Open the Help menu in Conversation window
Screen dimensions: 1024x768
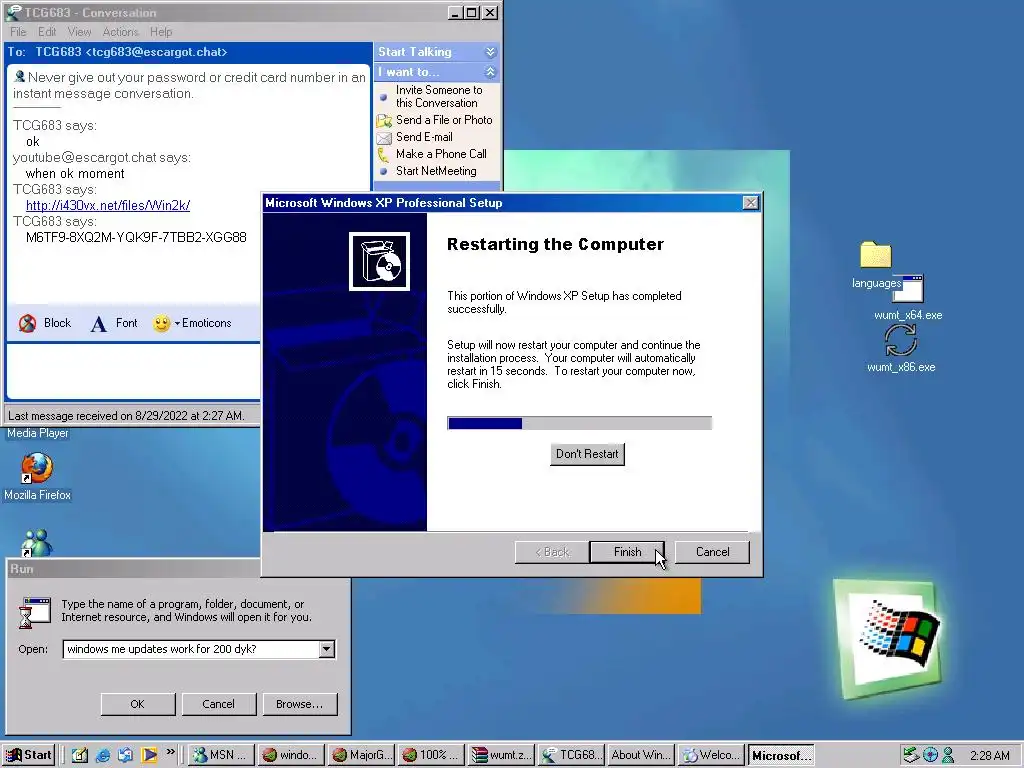(161, 32)
